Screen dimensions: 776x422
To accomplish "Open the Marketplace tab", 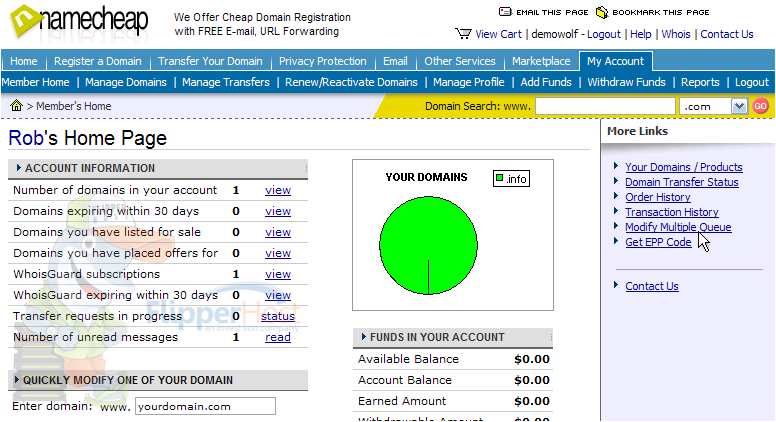I will point(541,61).
